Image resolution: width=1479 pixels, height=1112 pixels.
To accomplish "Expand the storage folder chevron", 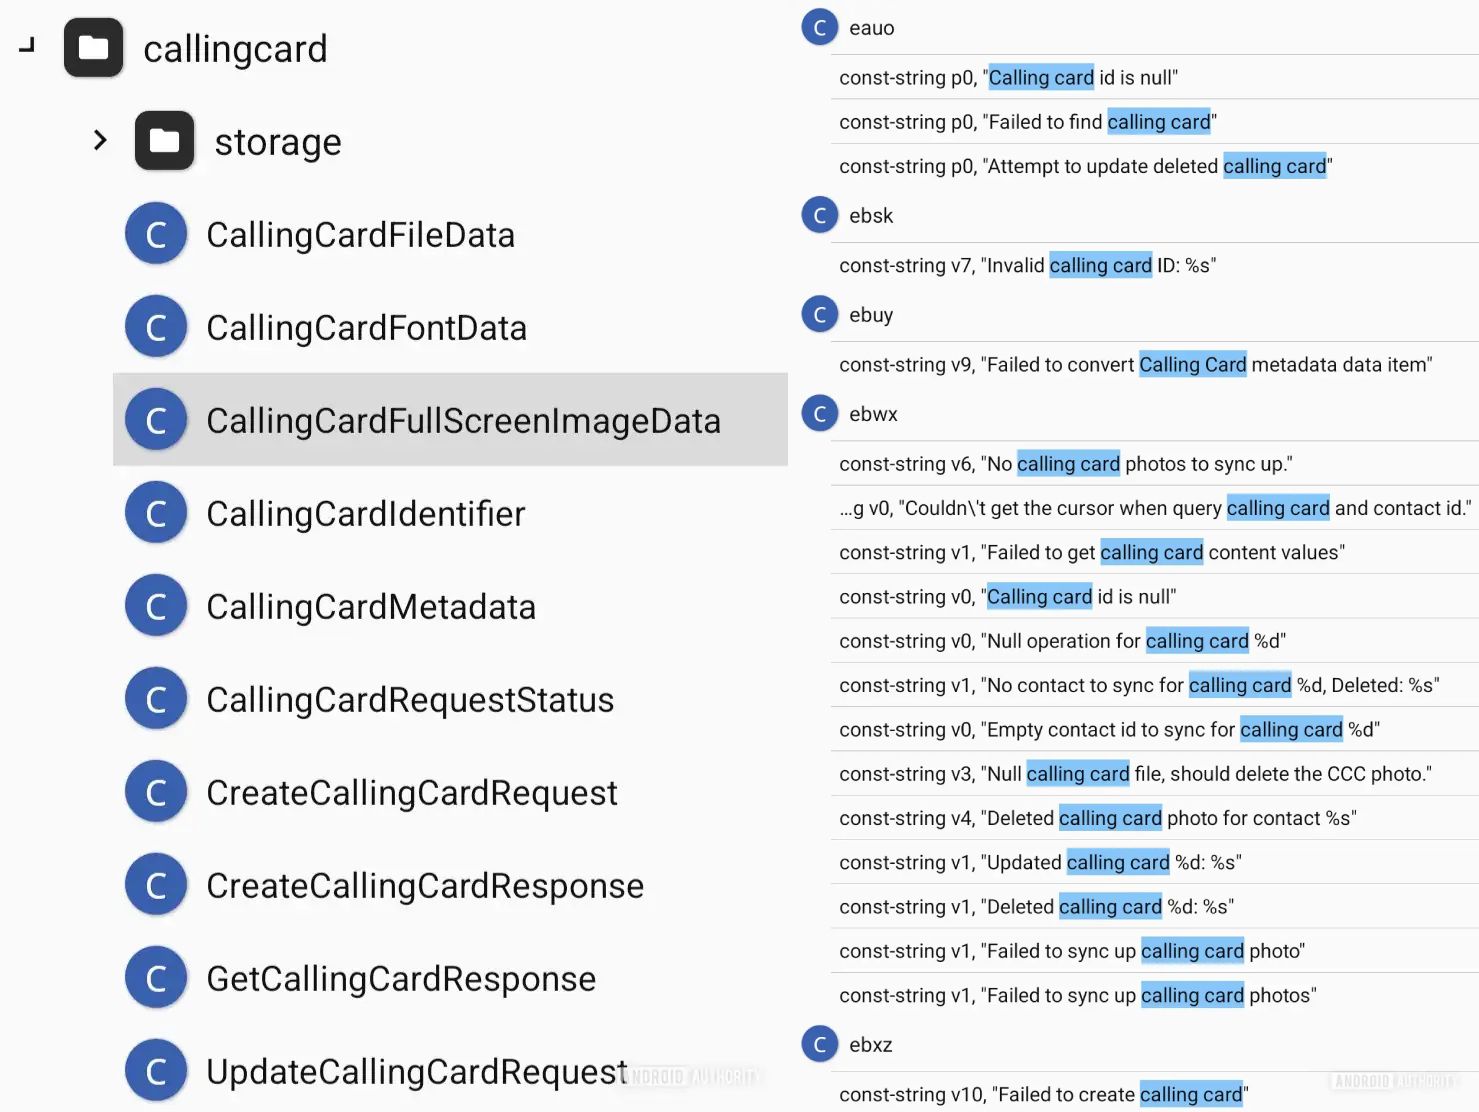I will click(x=99, y=140).
